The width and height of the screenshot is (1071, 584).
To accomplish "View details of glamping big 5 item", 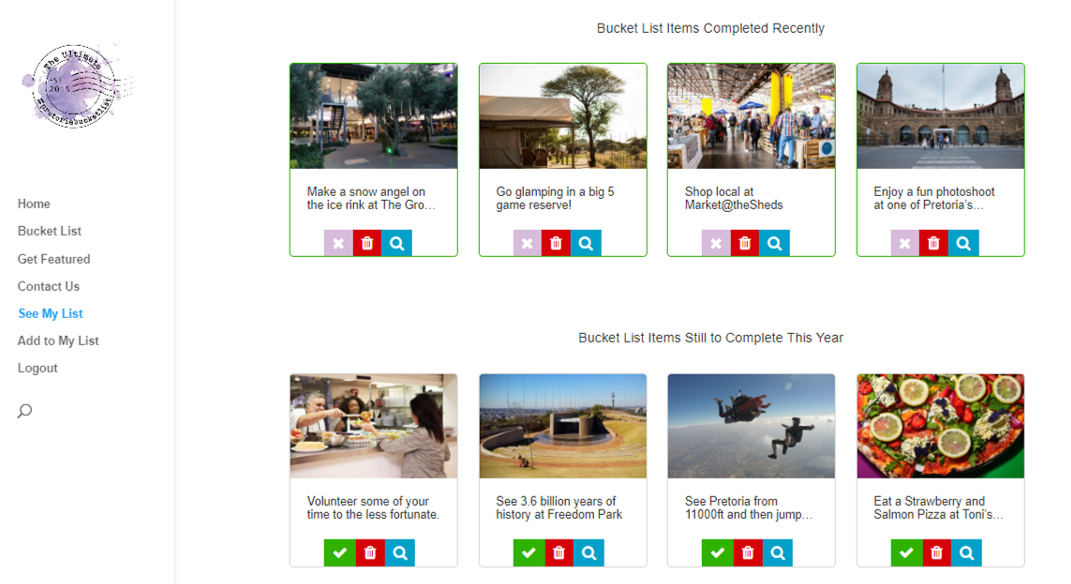I will [586, 243].
